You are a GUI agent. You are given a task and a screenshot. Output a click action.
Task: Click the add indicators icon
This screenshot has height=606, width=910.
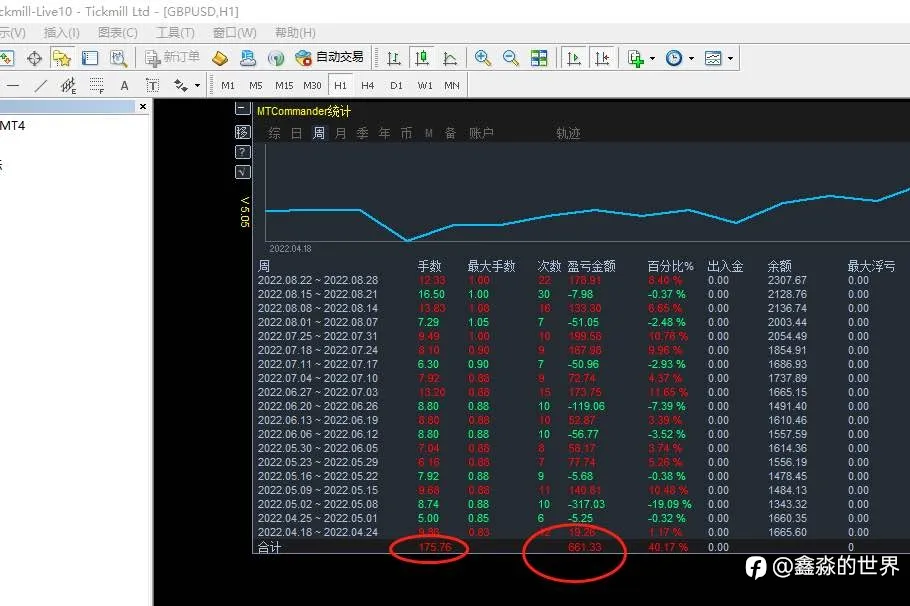point(636,58)
